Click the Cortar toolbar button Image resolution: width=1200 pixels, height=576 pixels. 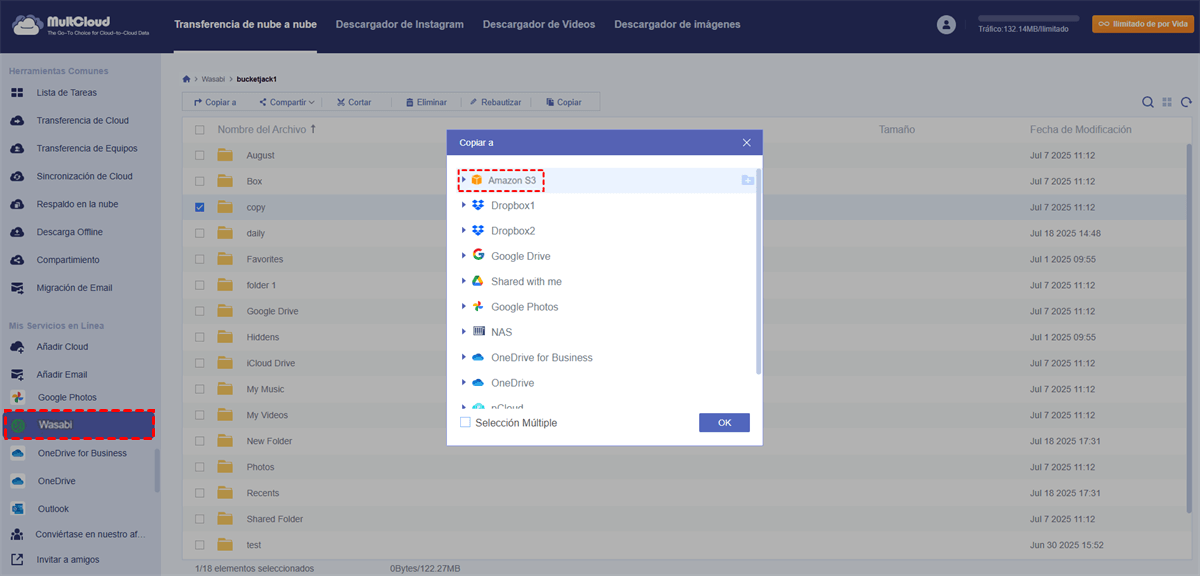354,102
